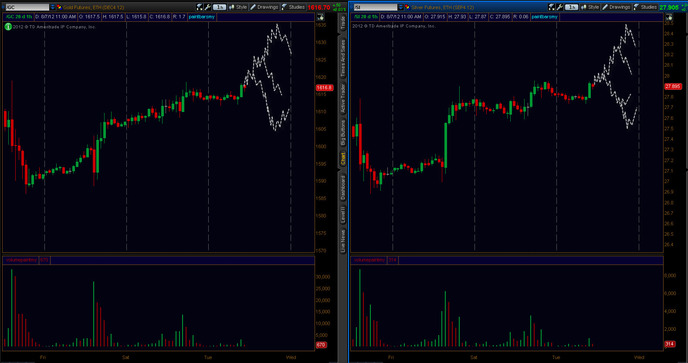
Task: Click the share chart icon in silver panel
Action: click(x=551, y=7)
